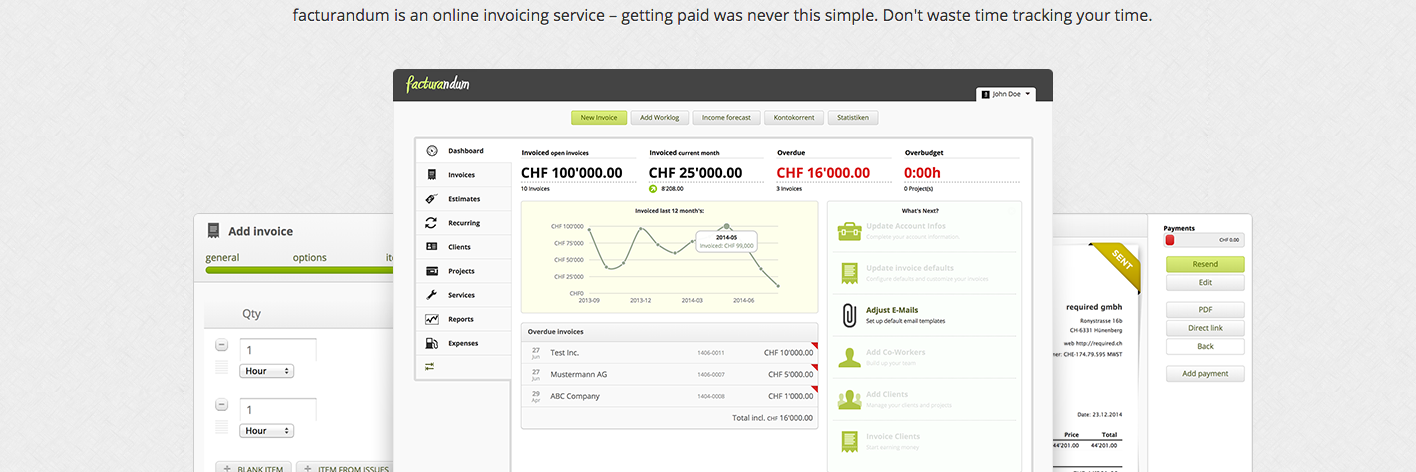1416x472 pixels.
Task: Click the document icon beside Invoice Clients
Action: click(x=849, y=441)
